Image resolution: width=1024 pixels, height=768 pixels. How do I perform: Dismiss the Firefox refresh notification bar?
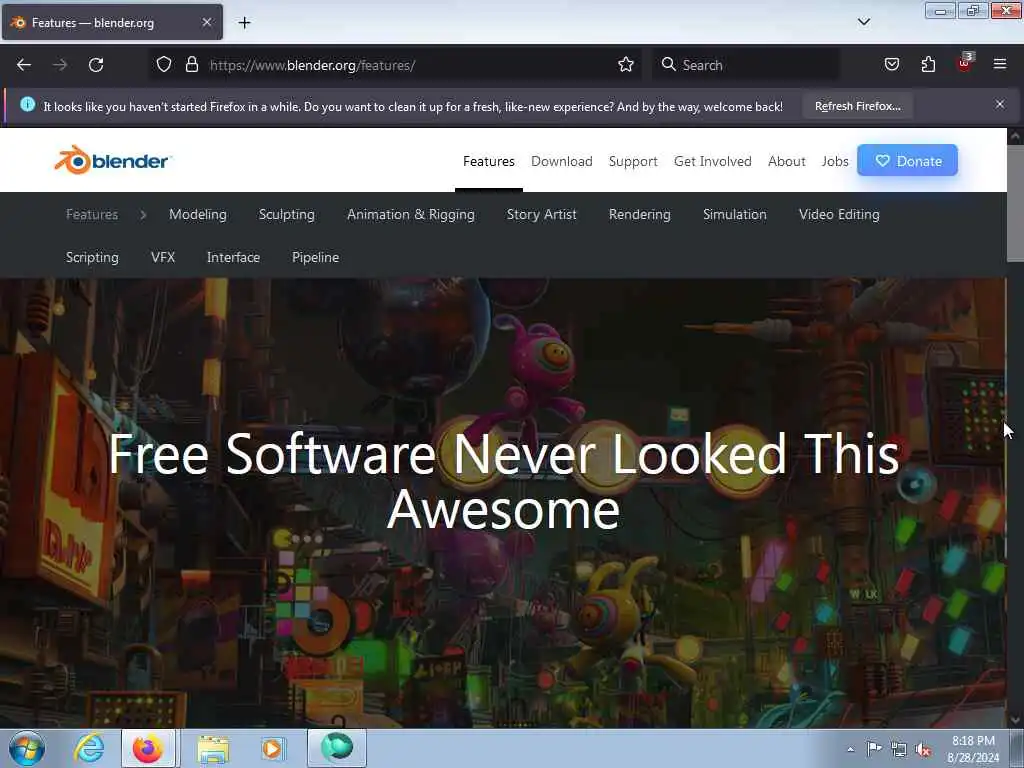(999, 104)
